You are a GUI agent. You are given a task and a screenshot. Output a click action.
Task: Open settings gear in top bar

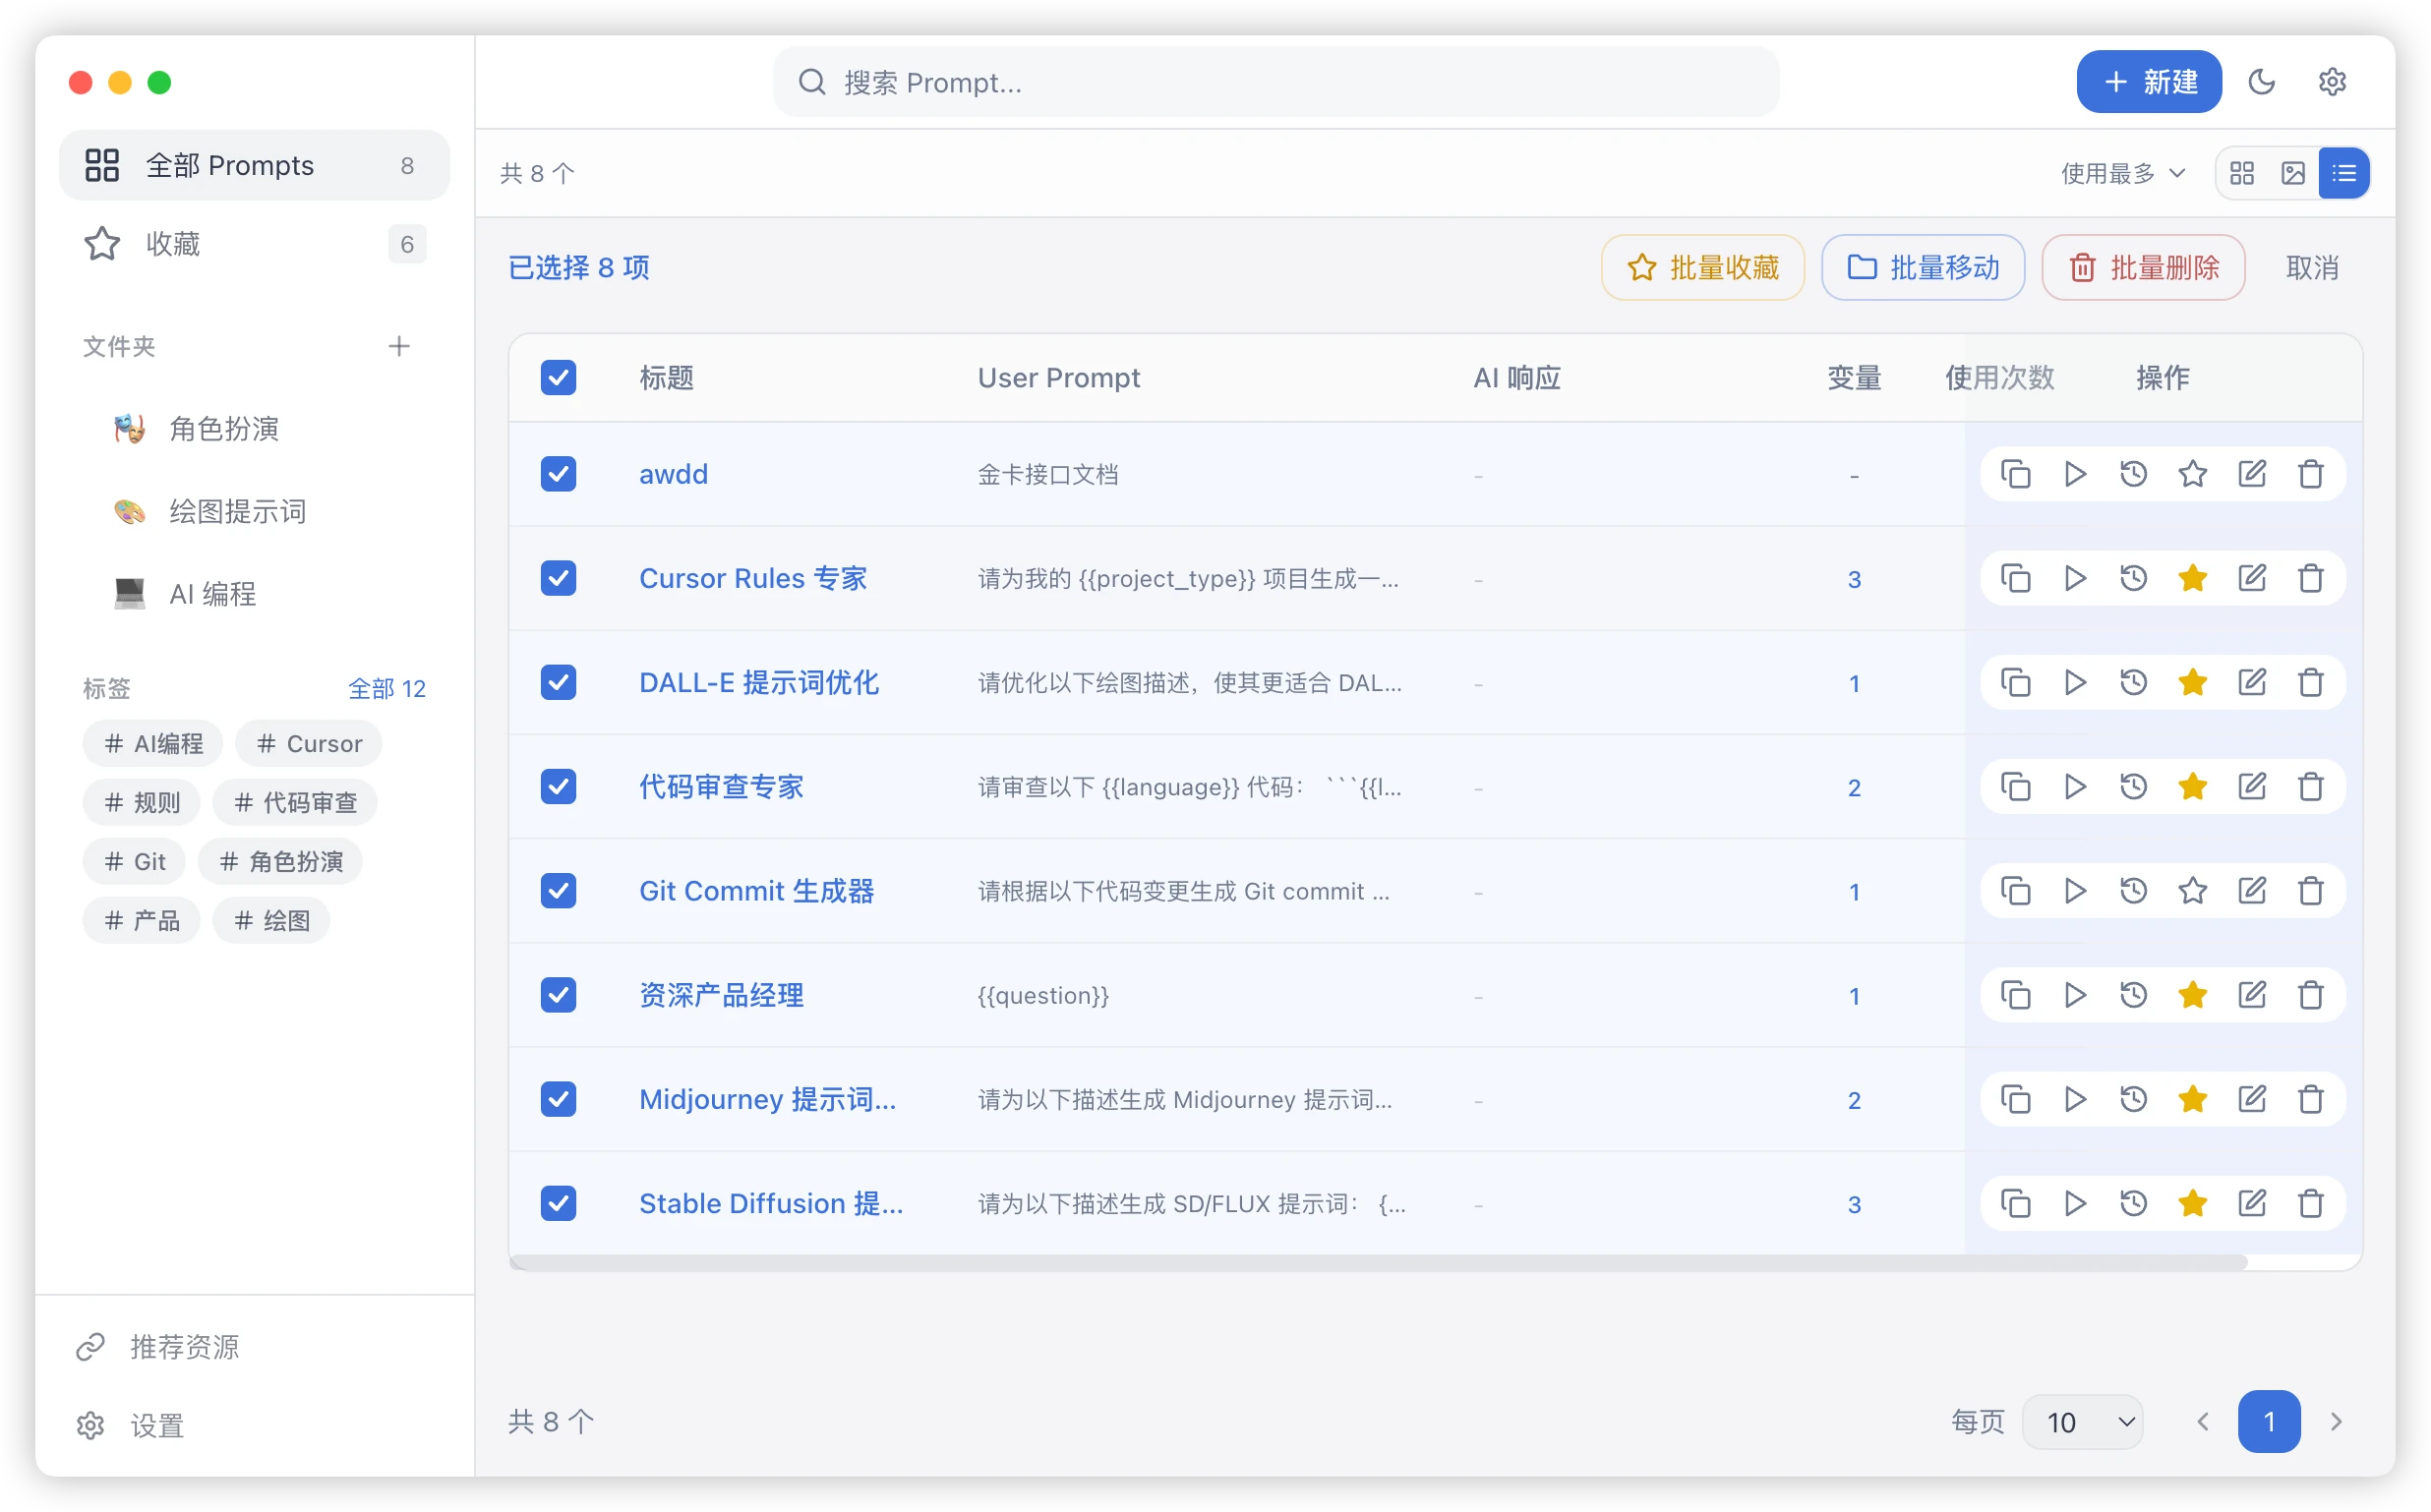tap(2332, 82)
